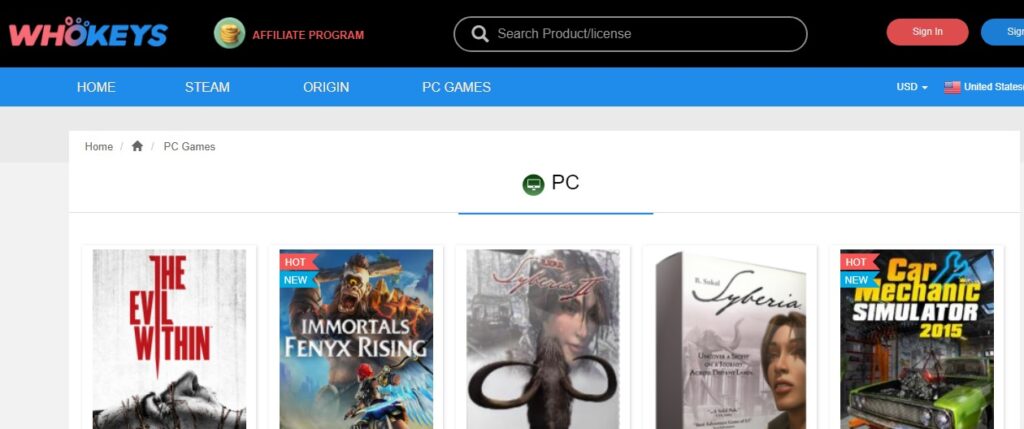
Task: Click the NEW badge on Car Mechanic Simulator
Action: [856, 280]
